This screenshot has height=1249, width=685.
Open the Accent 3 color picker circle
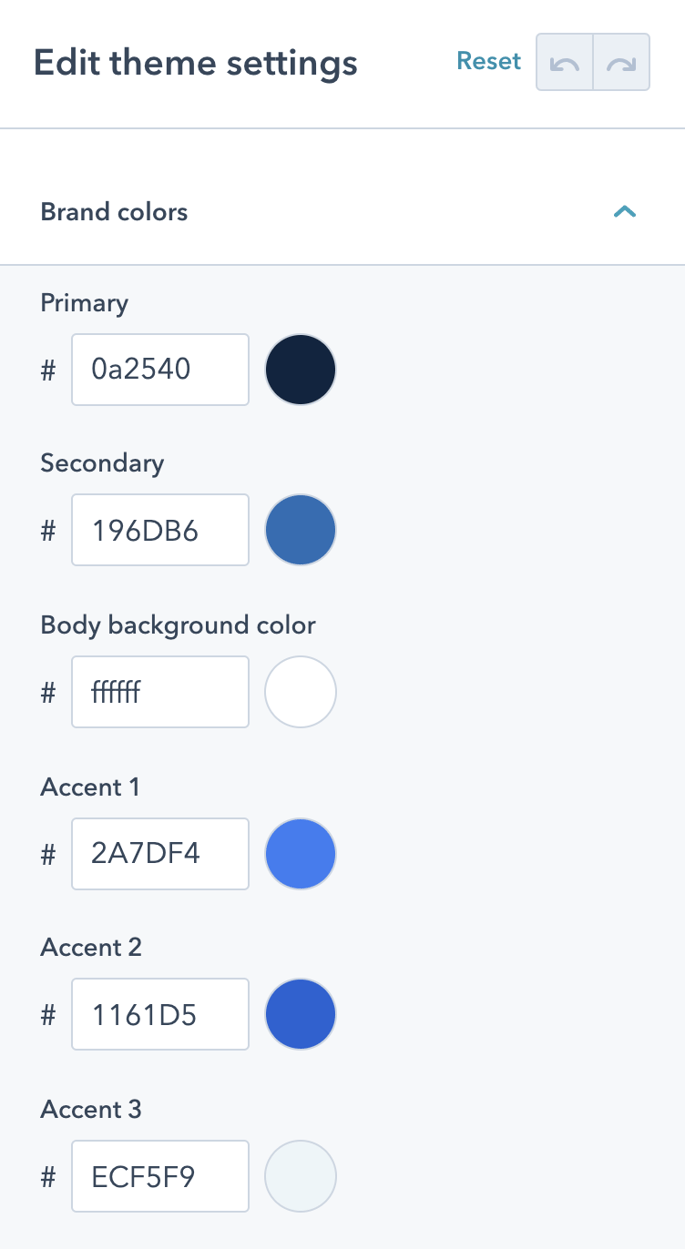[300, 1175]
